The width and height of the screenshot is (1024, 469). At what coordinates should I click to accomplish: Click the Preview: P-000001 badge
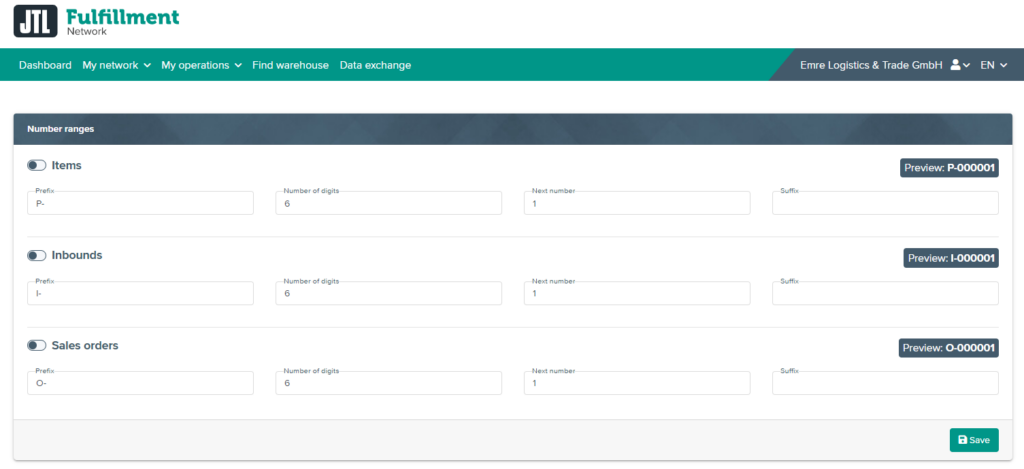click(950, 168)
